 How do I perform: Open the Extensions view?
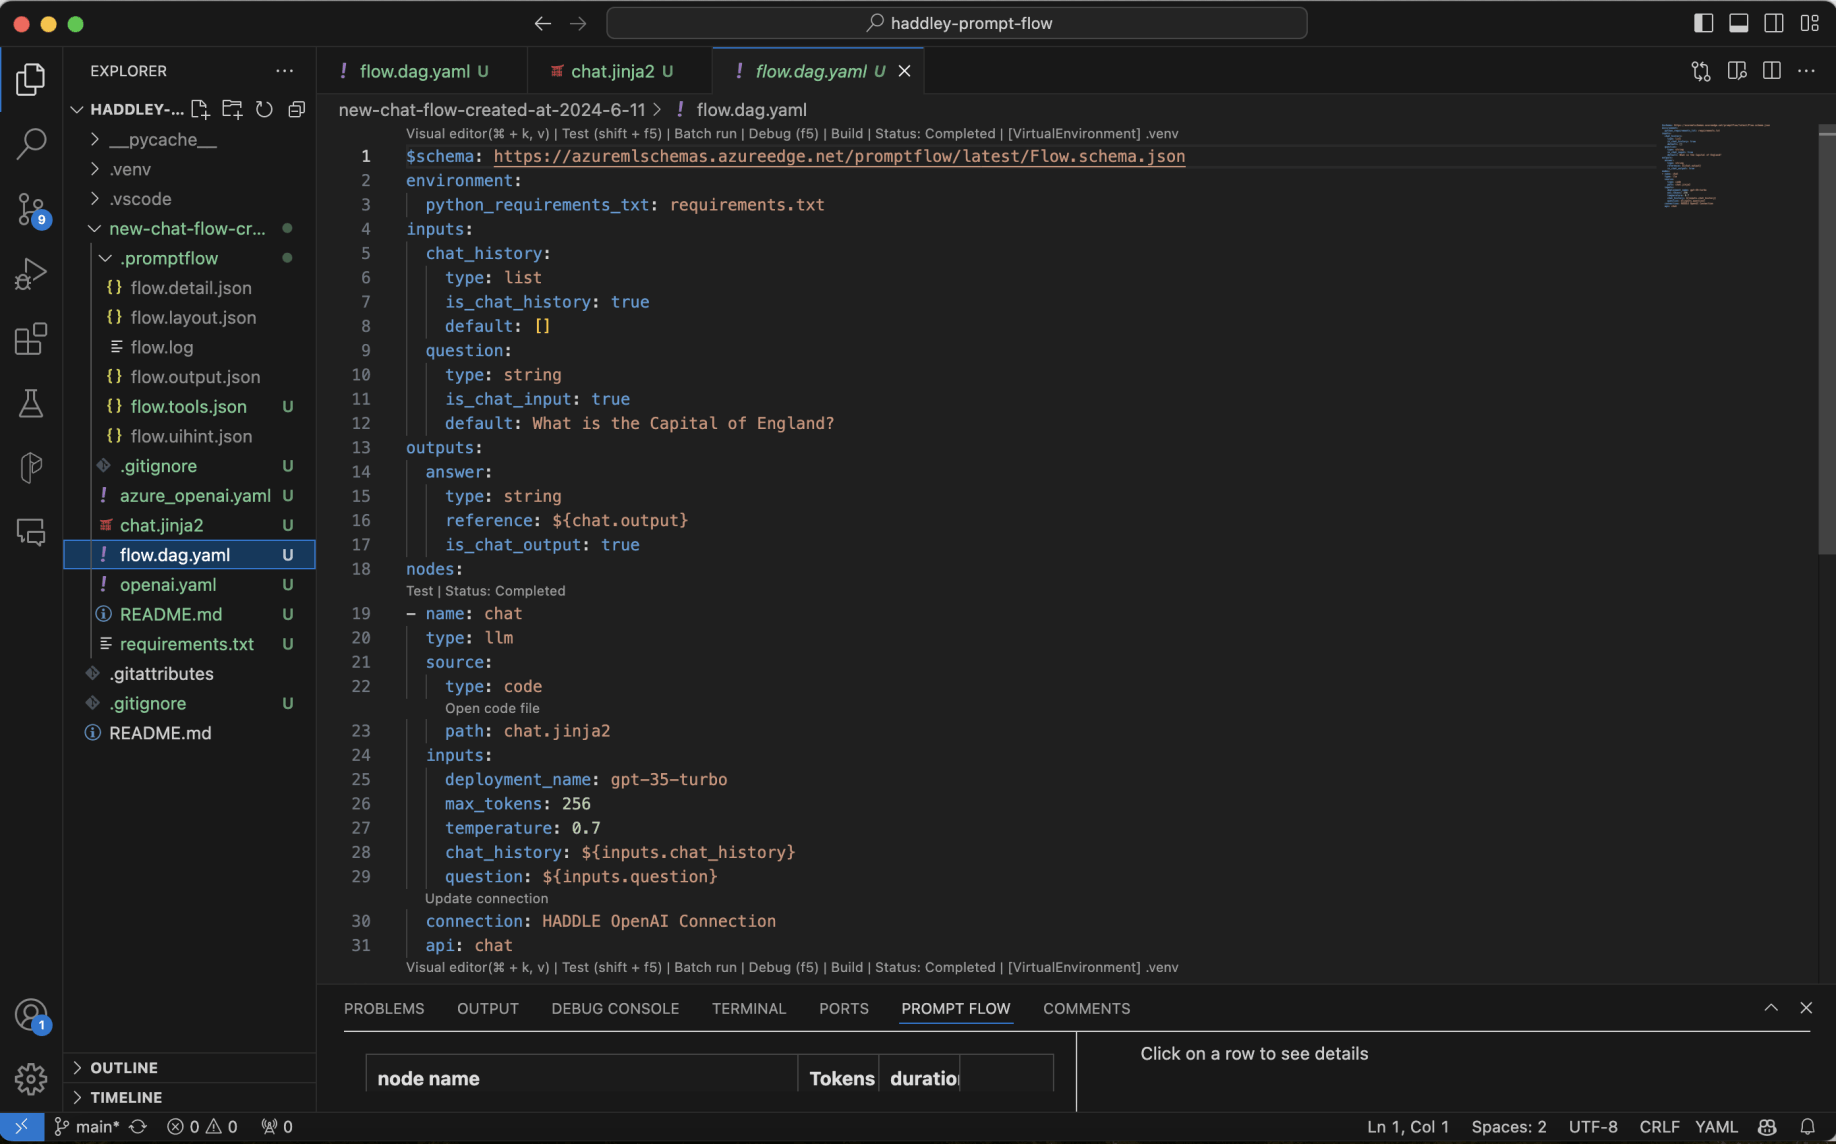pyautogui.click(x=31, y=339)
